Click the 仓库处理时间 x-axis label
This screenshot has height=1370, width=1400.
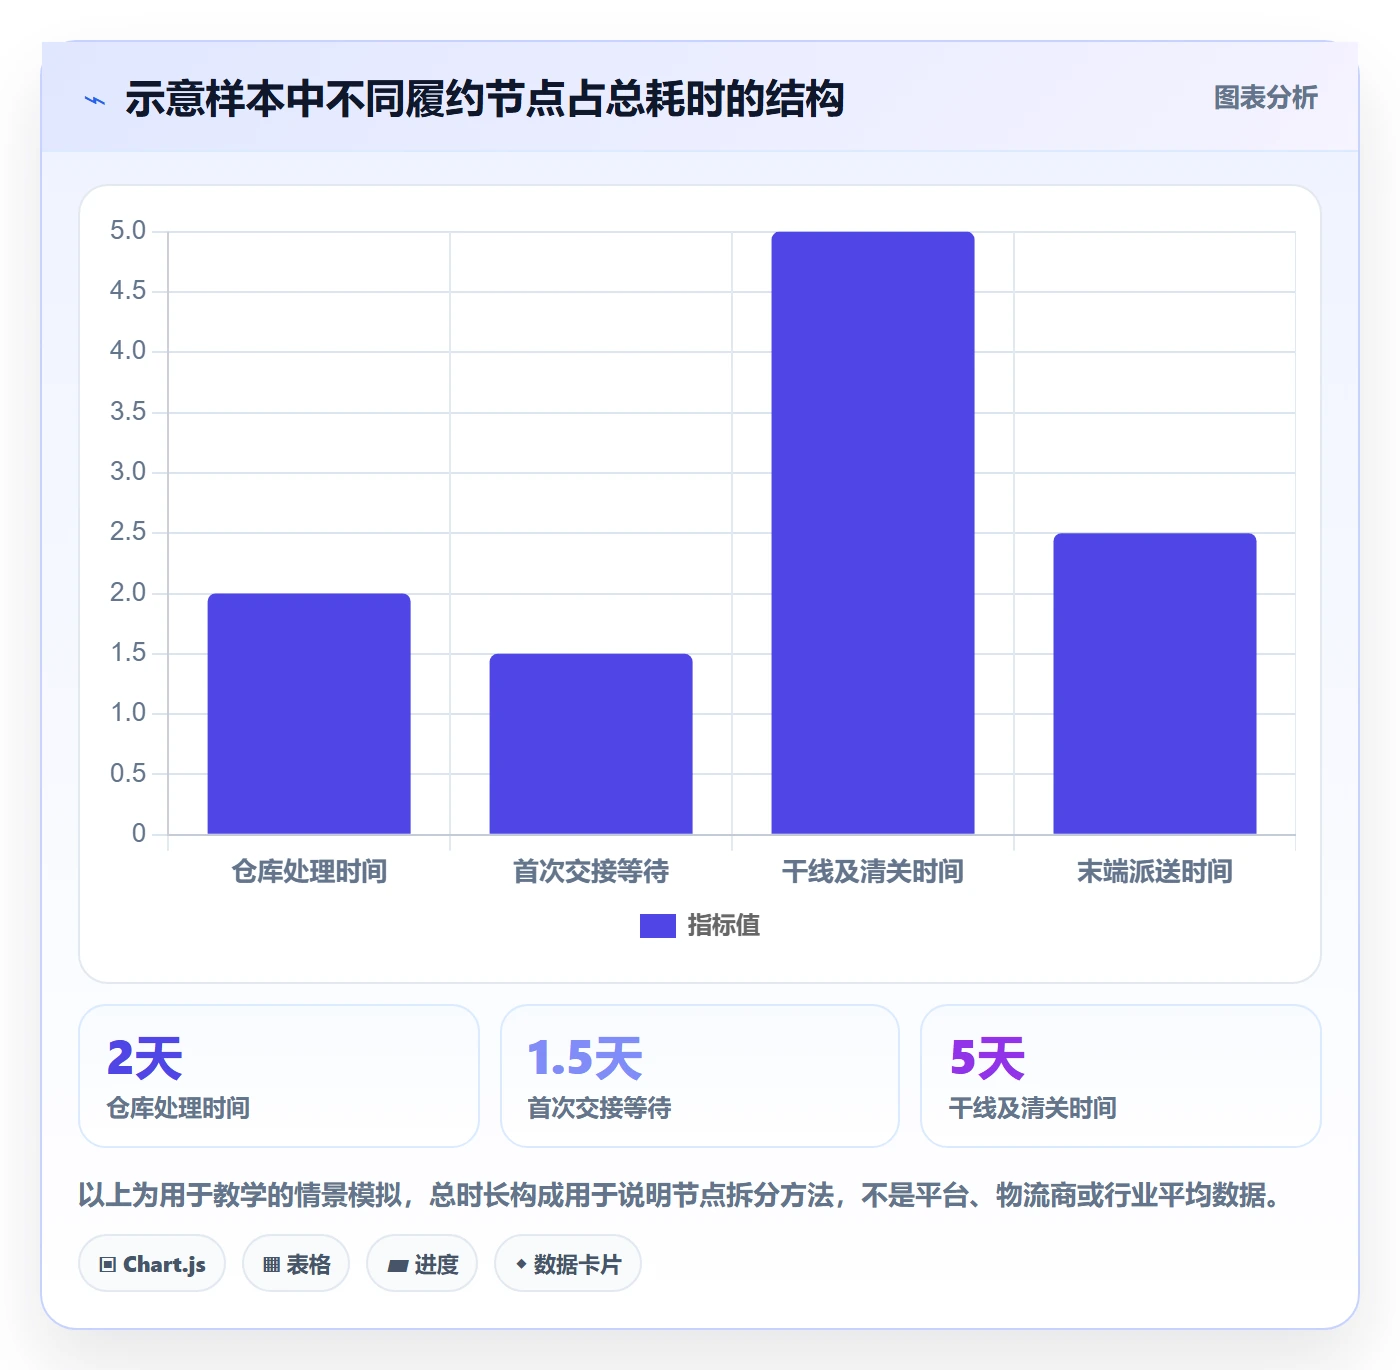click(x=309, y=872)
